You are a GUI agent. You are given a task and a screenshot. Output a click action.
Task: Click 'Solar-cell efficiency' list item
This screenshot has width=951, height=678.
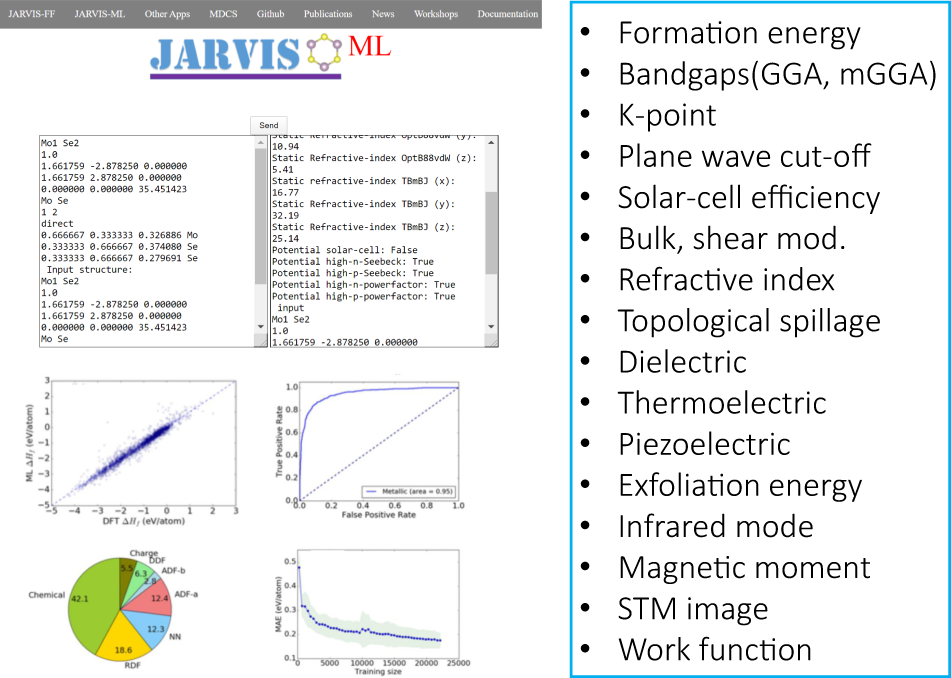(x=748, y=198)
